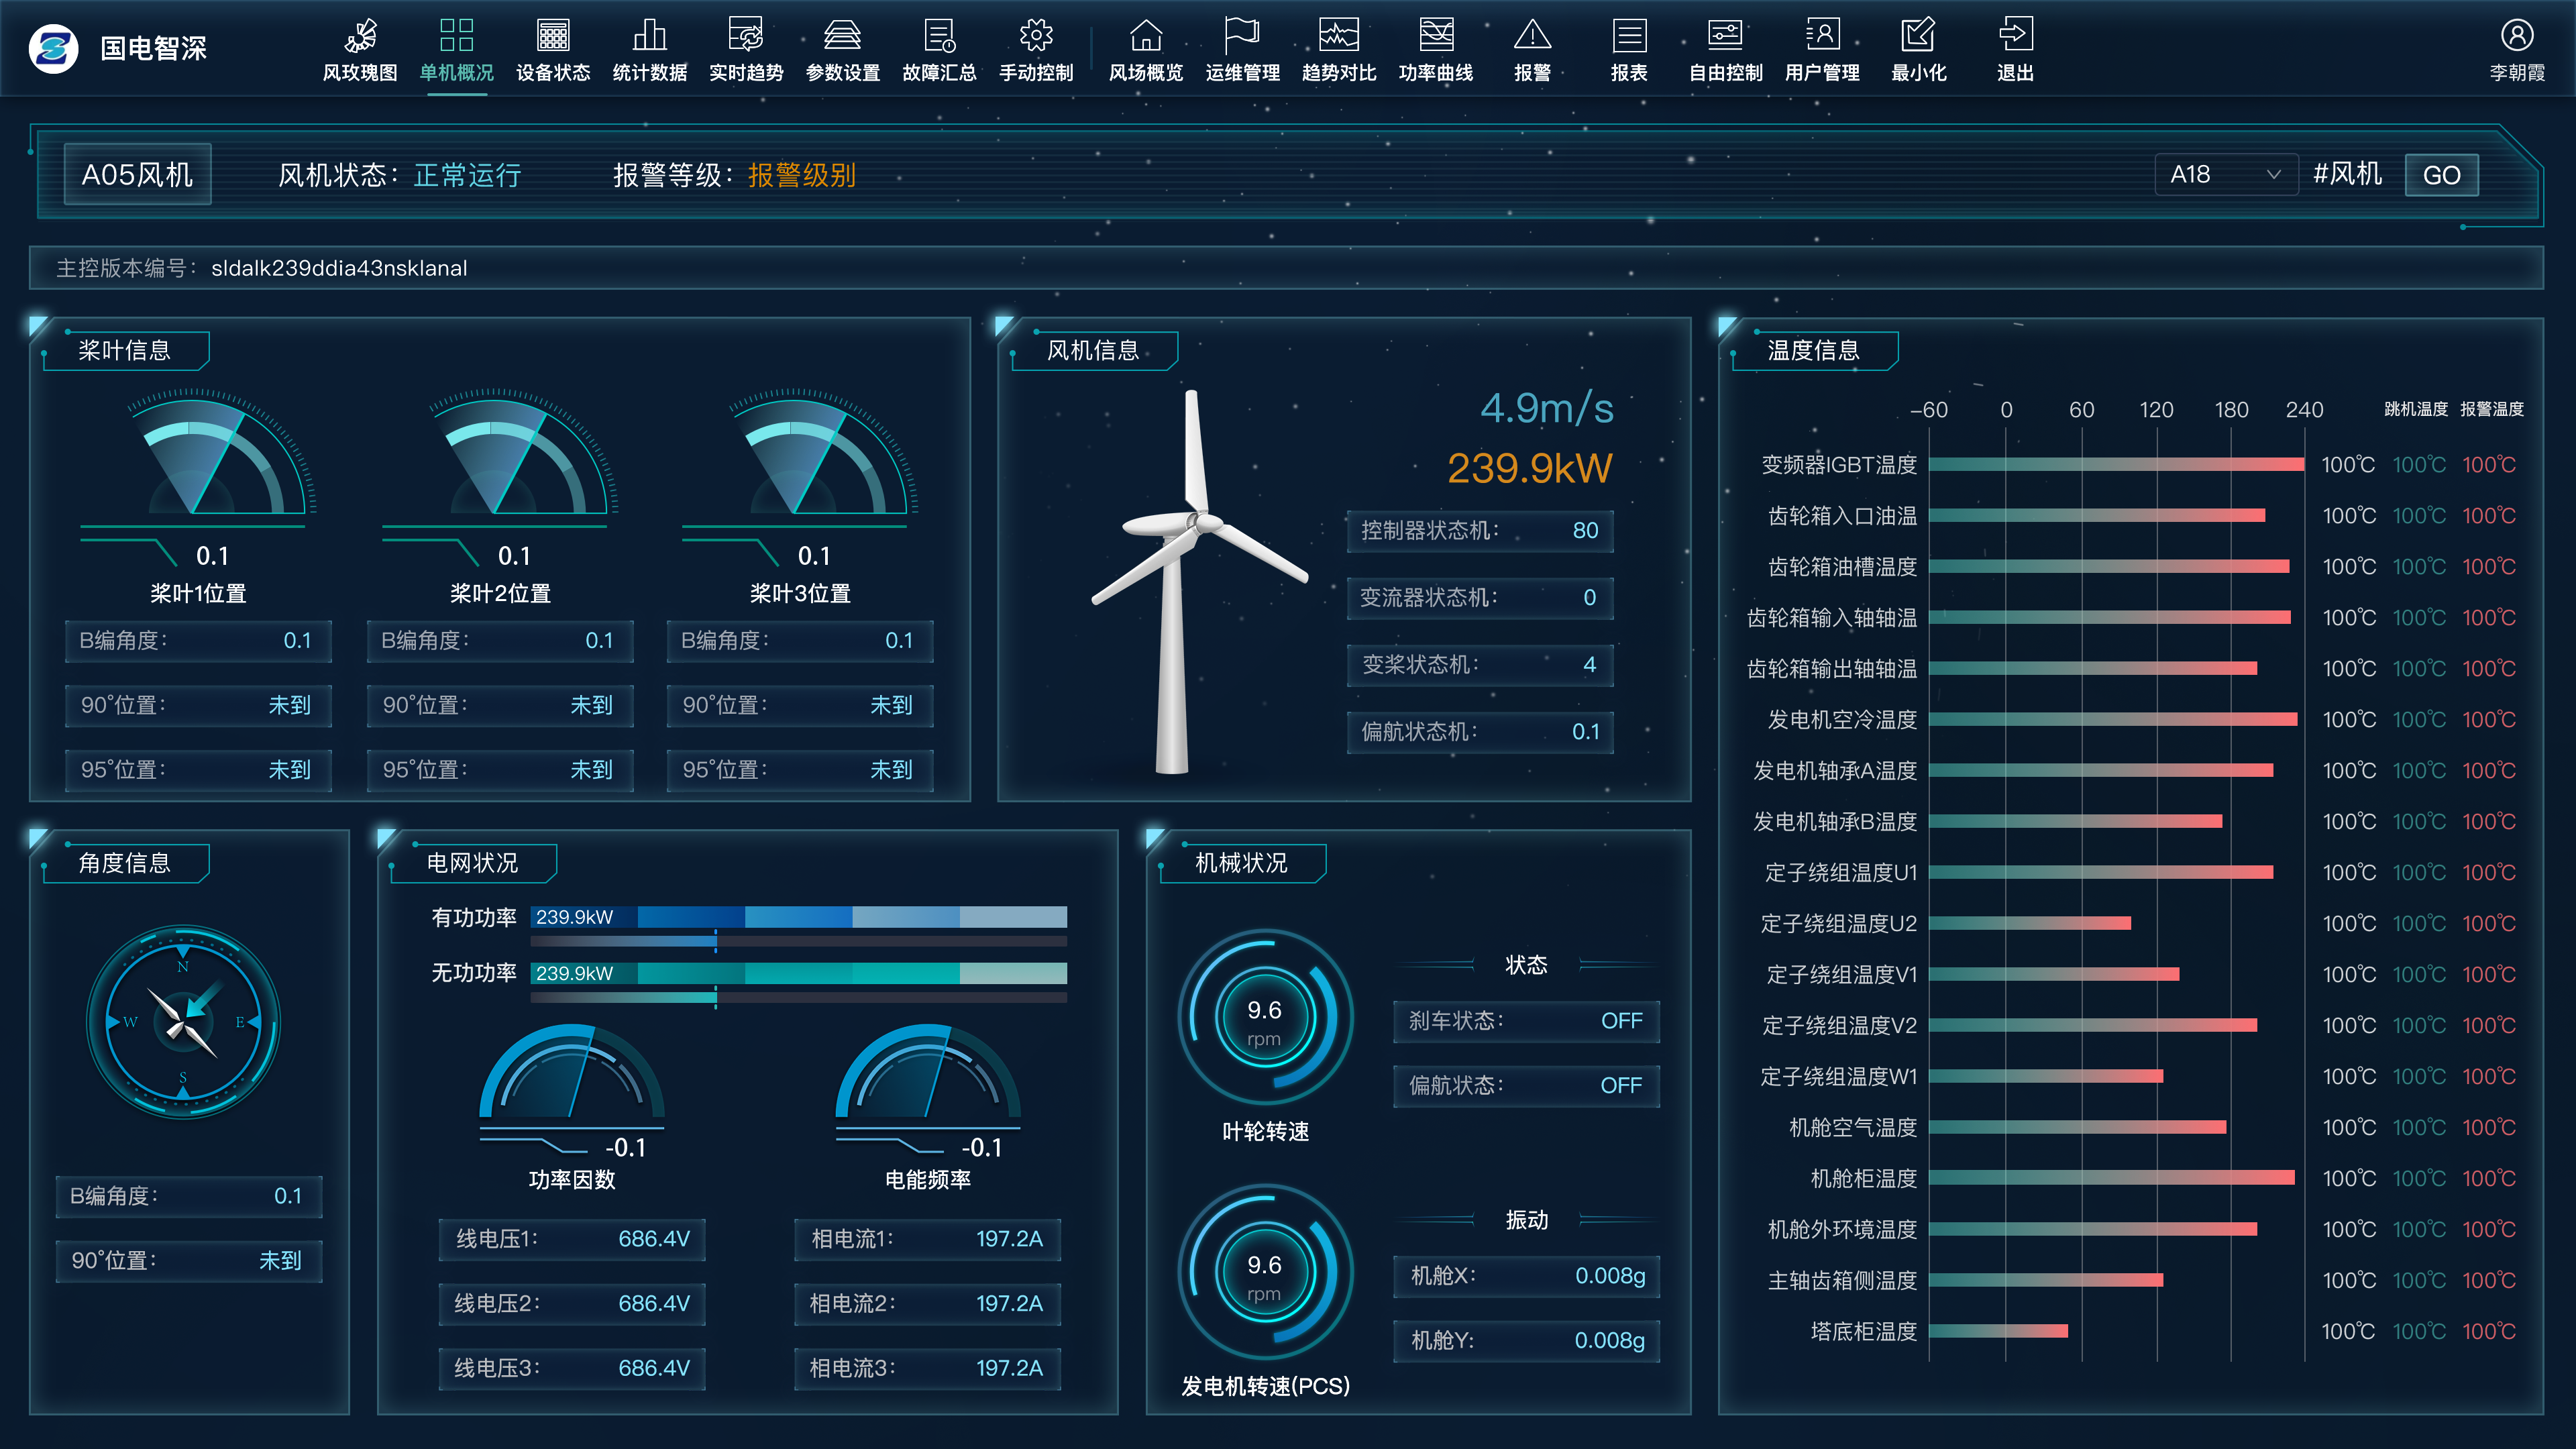2576x1449 pixels.
Task: Open the 风玫瑰图 wind rose icon
Action: click(360, 37)
